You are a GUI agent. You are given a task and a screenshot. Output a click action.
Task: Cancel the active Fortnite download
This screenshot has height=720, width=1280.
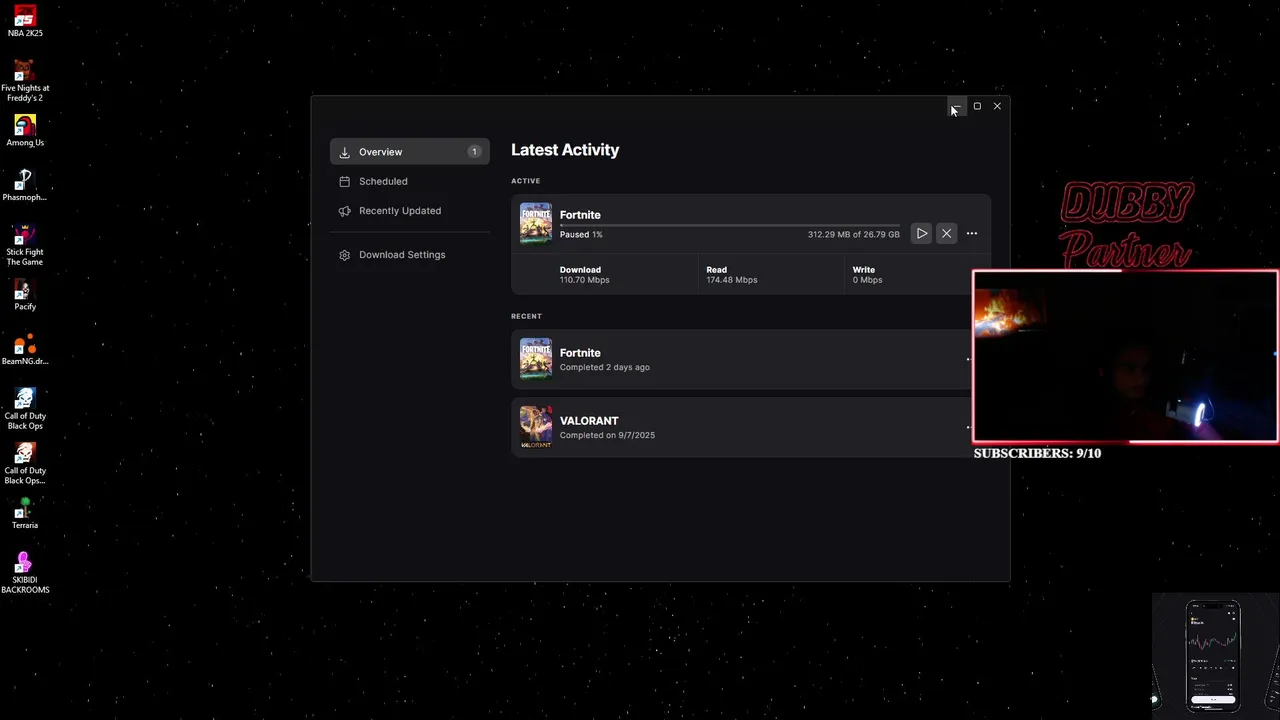point(946,234)
